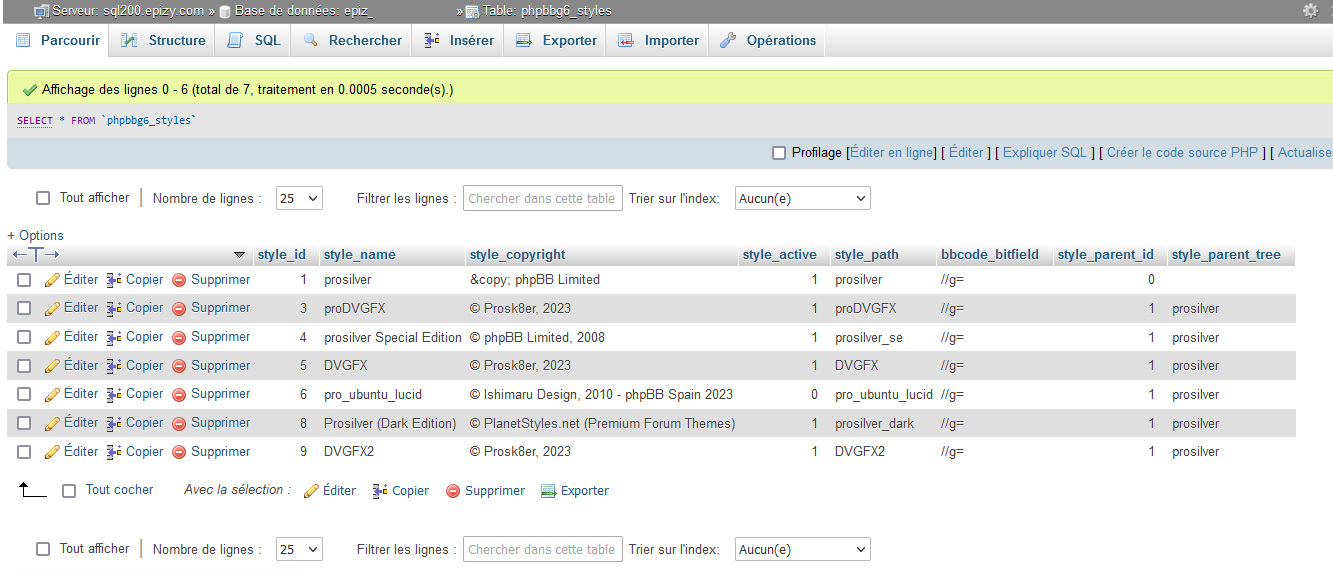The image size is (1333, 572).
Task: Click the settings gear icon at top right
Action: pyautogui.click(x=1310, y=11)
